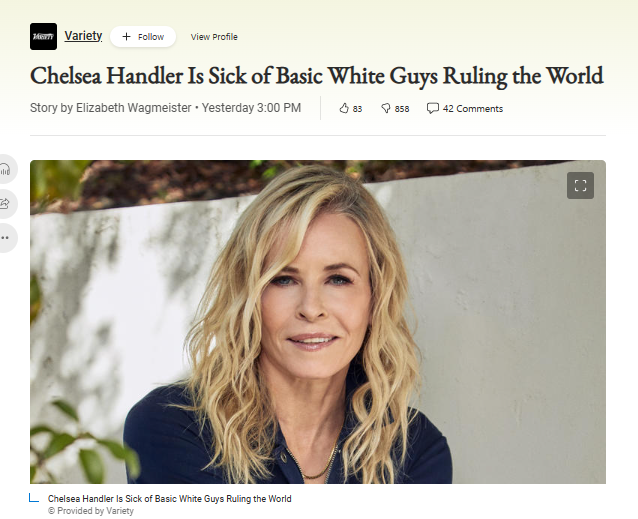The image size is (638, 519).
Task: Click the listen to article audio icon
Action: coord(5,169)
